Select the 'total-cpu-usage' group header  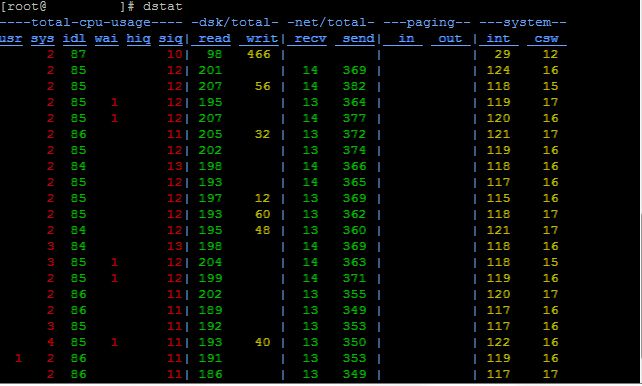coord(91,23)
